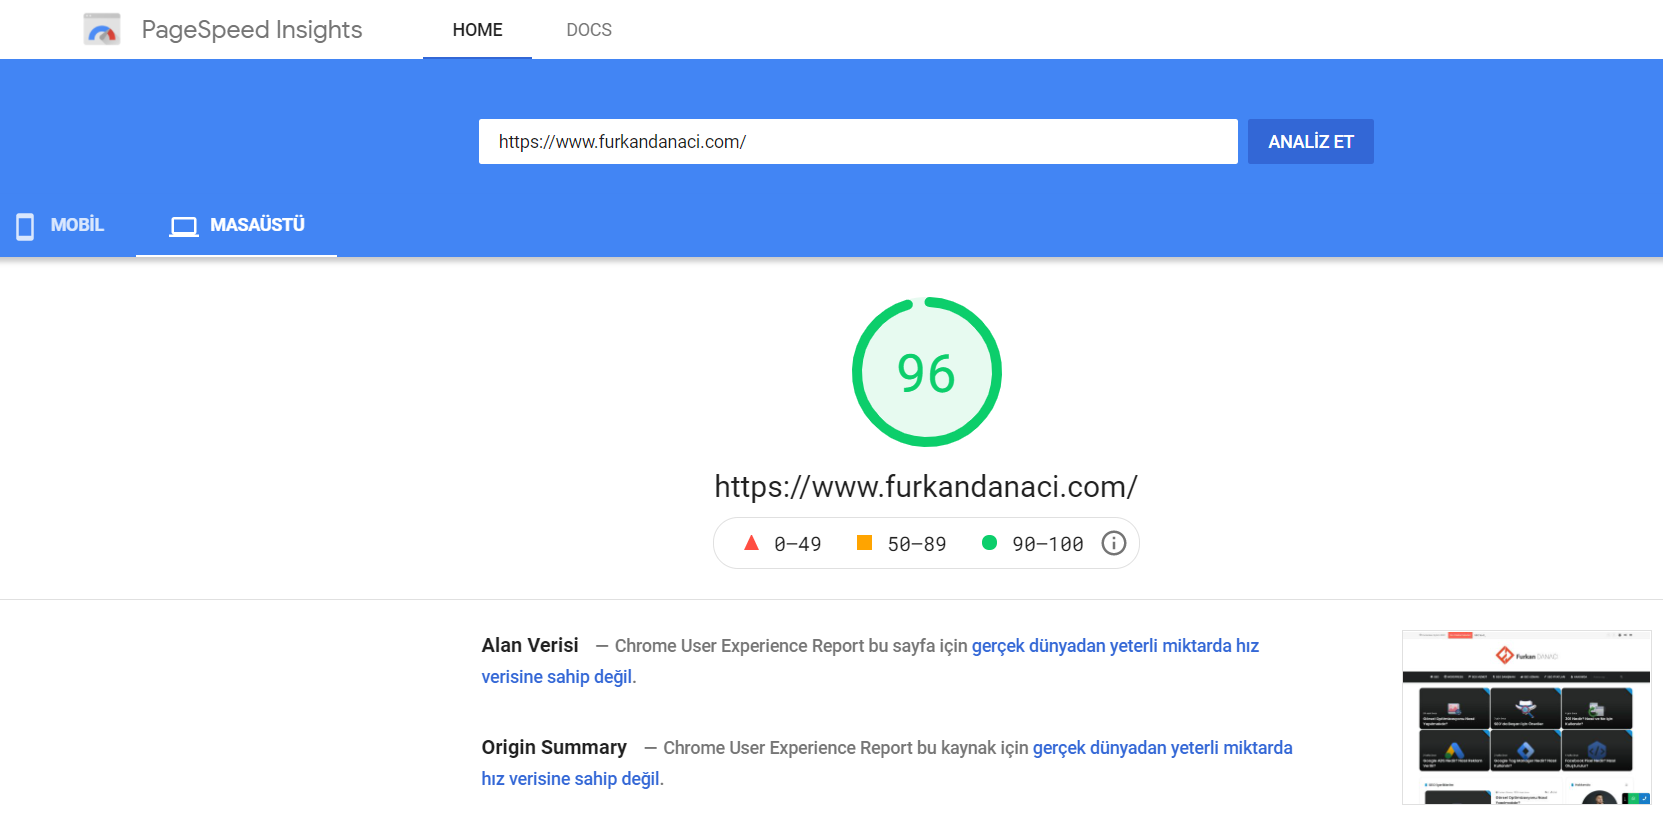1663x831 pixels.
Task: Click the Origin Summary heading
Action: [x=554, y=748]
